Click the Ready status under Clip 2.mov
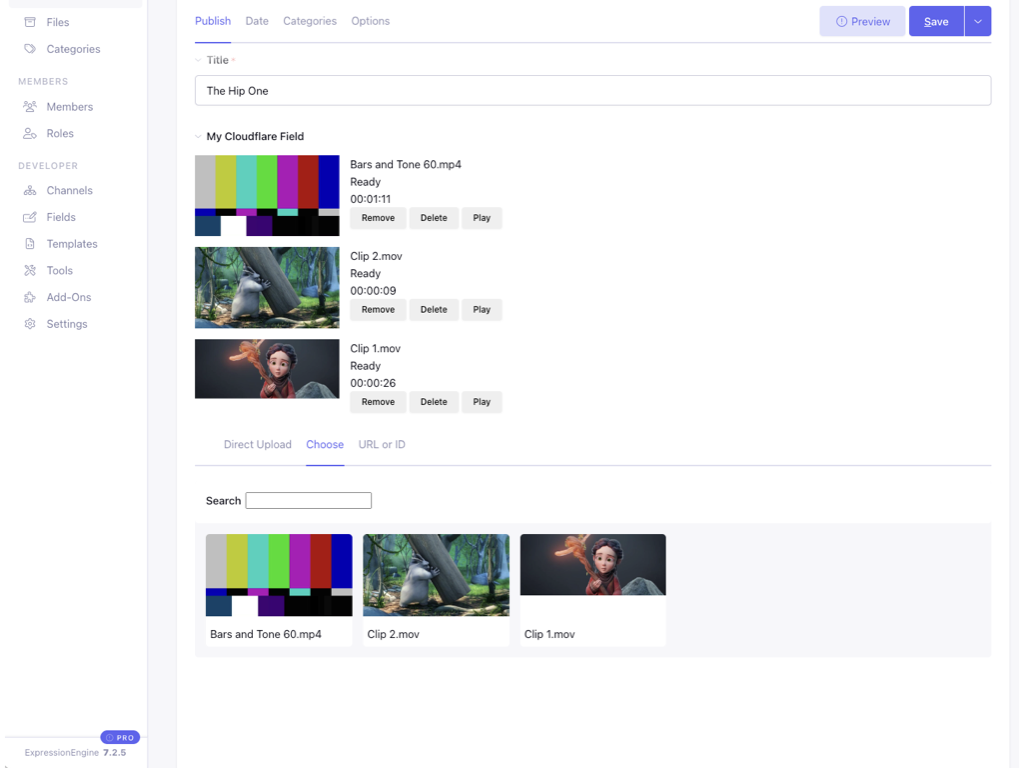This screenshot has height=768, width=1024. (365, 274)
